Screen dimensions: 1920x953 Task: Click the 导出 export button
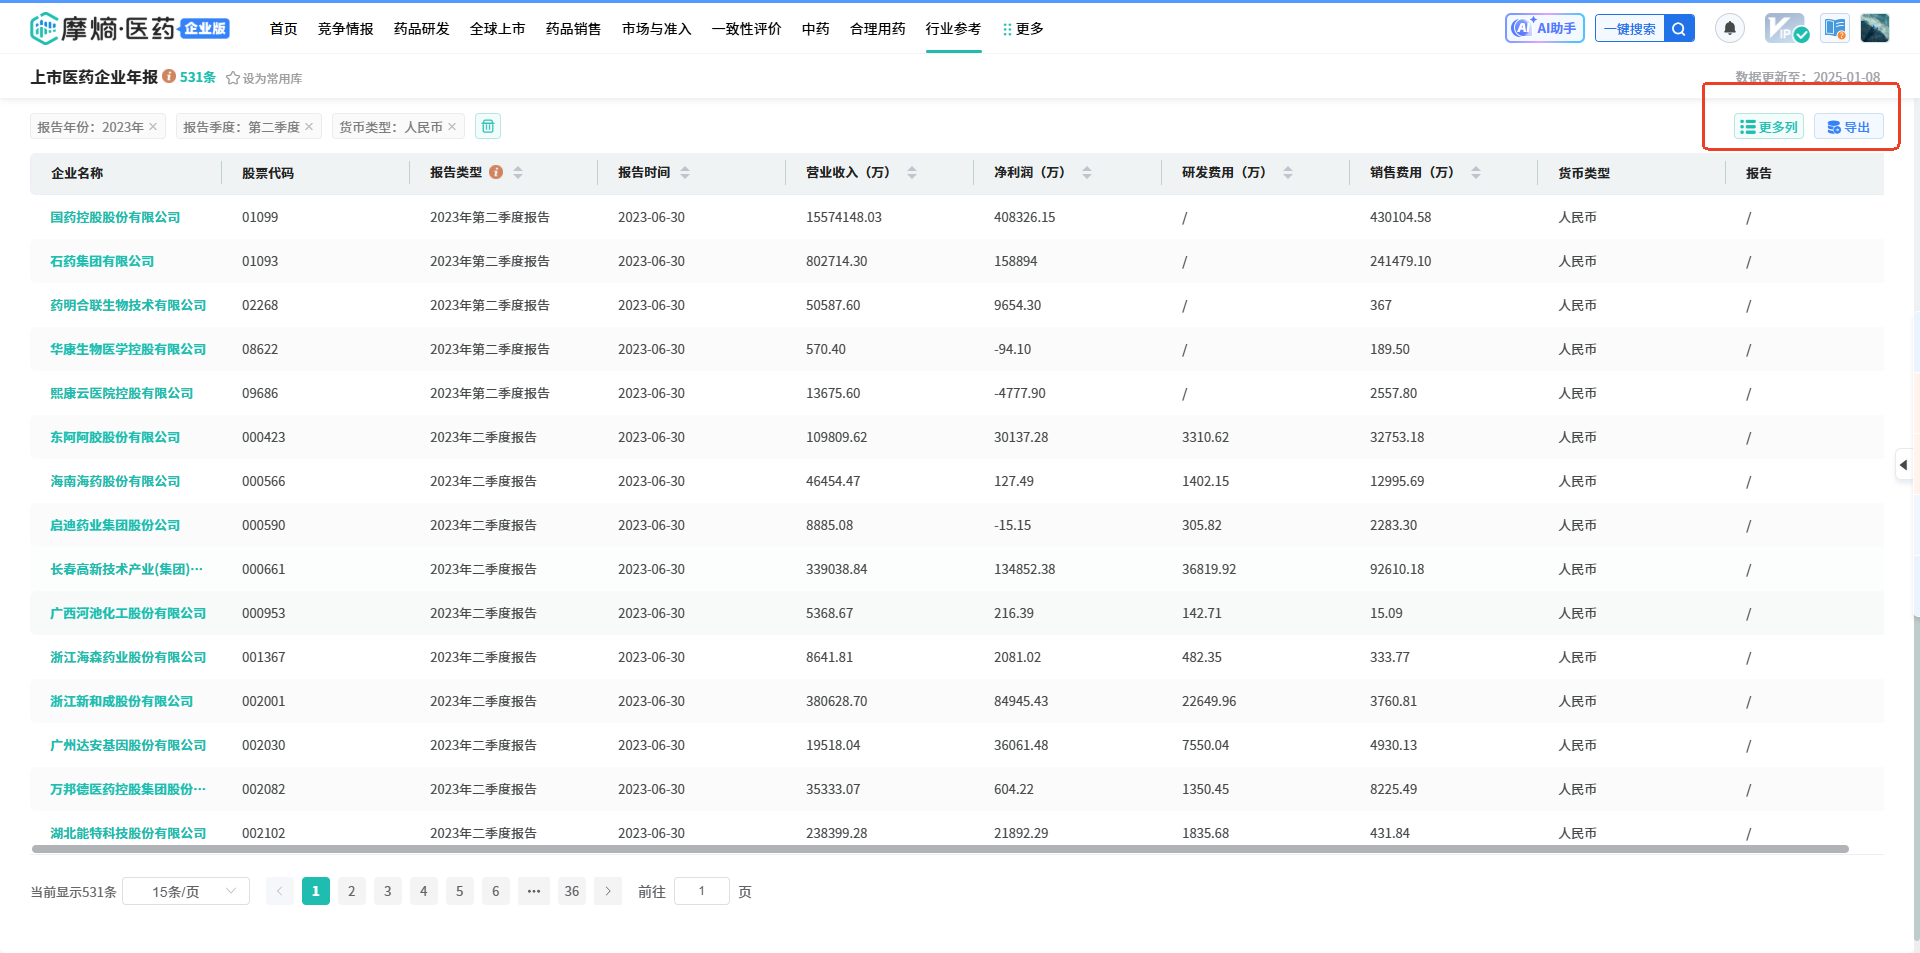tap(1849, 127)
